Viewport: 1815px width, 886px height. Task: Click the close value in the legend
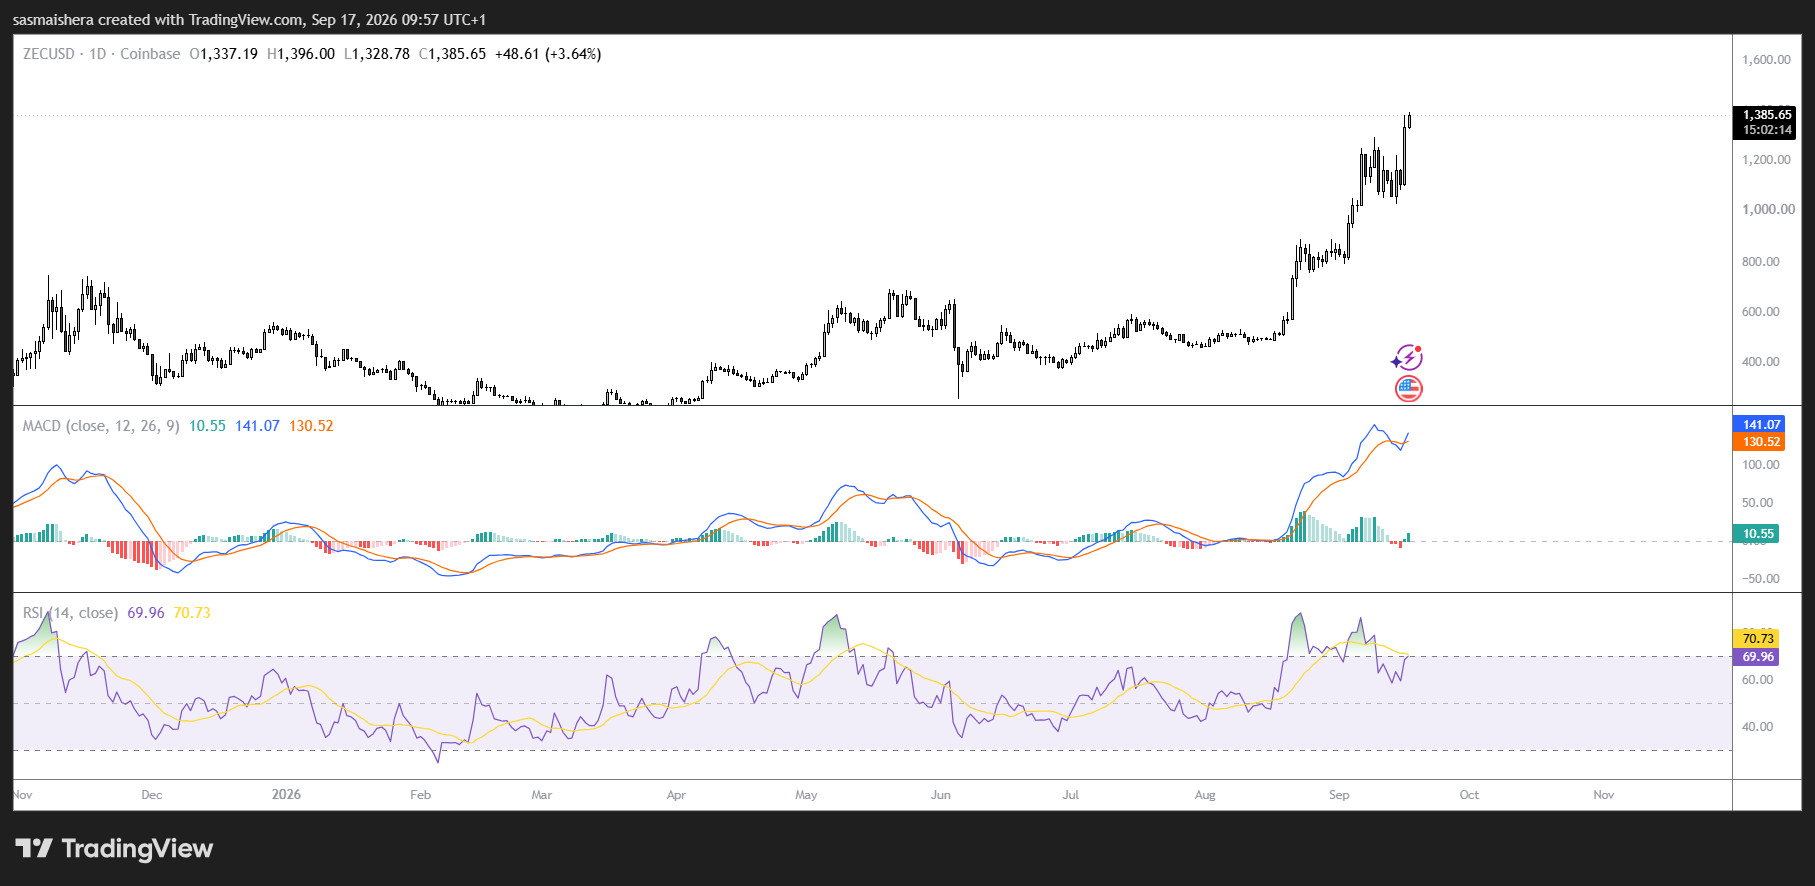coord(457,54)
